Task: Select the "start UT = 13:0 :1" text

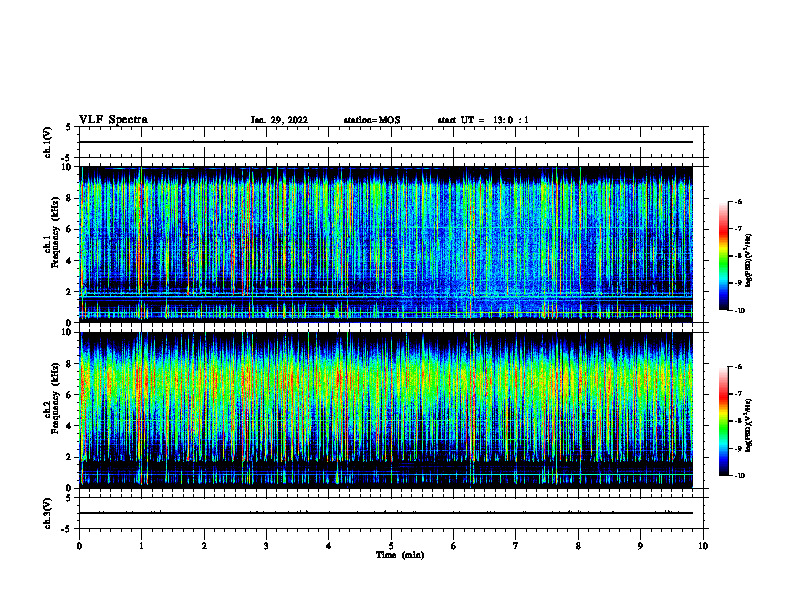Action: [483, 120]
